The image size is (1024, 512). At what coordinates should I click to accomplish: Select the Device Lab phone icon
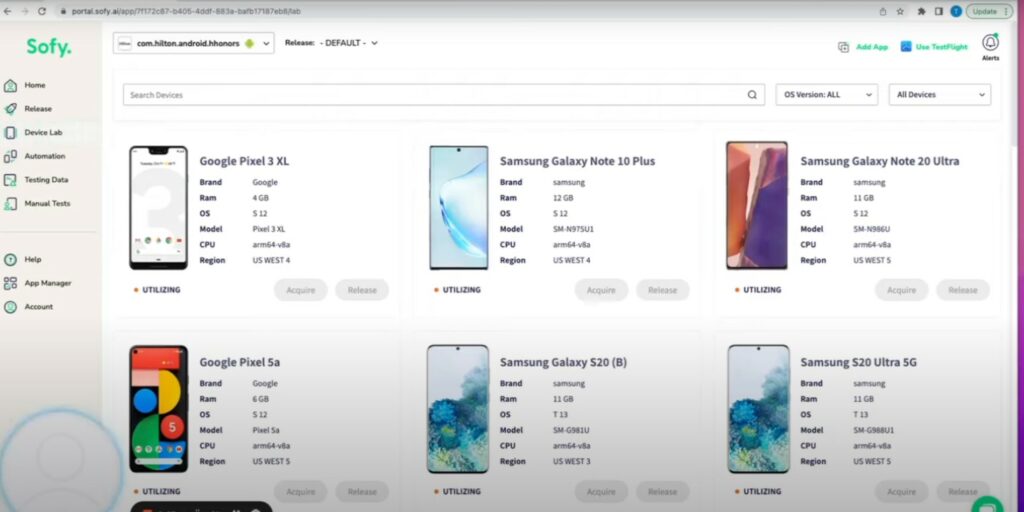point(10,133)
